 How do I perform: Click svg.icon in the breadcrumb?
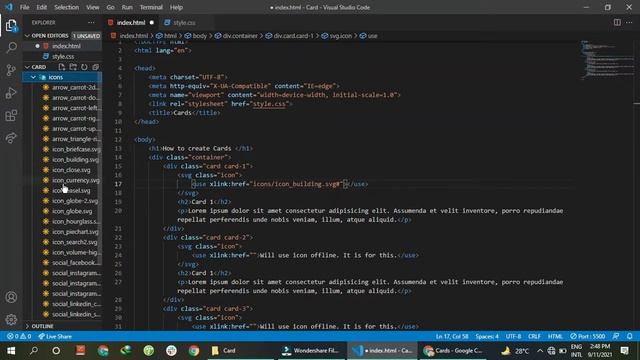pos(336,36)
